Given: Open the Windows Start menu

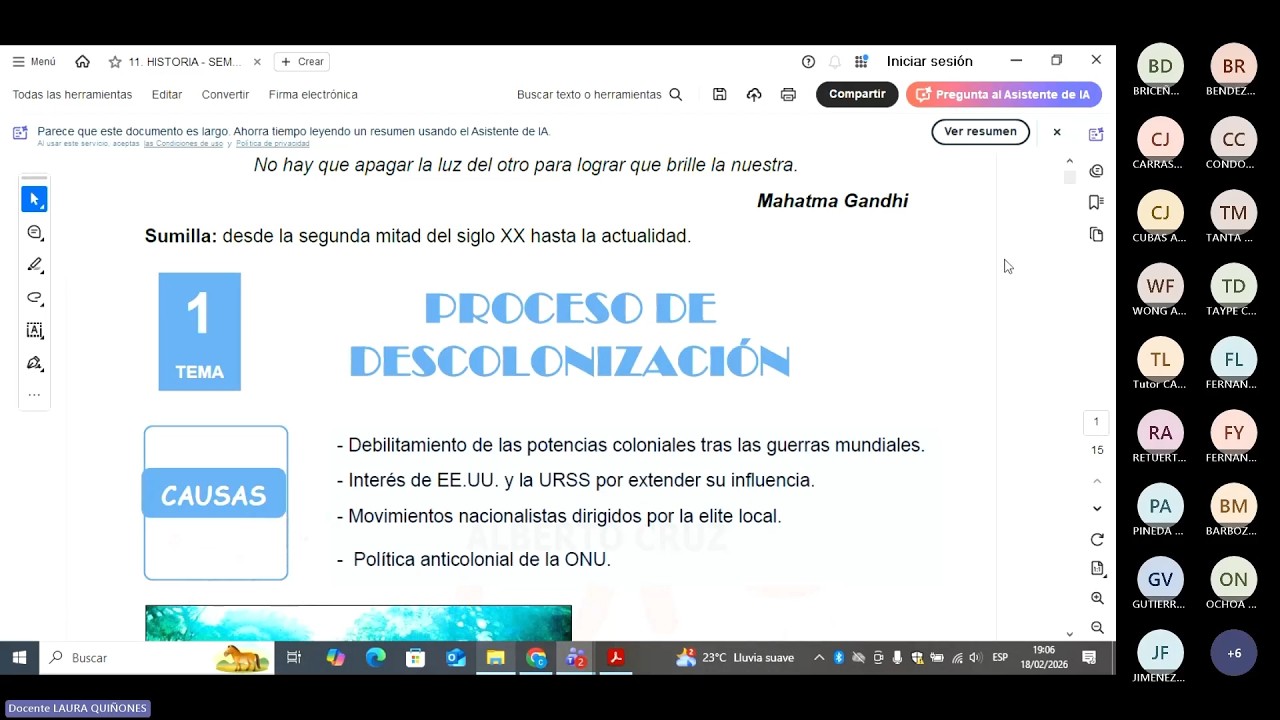Looking at the screenshot, I should 19,658.
